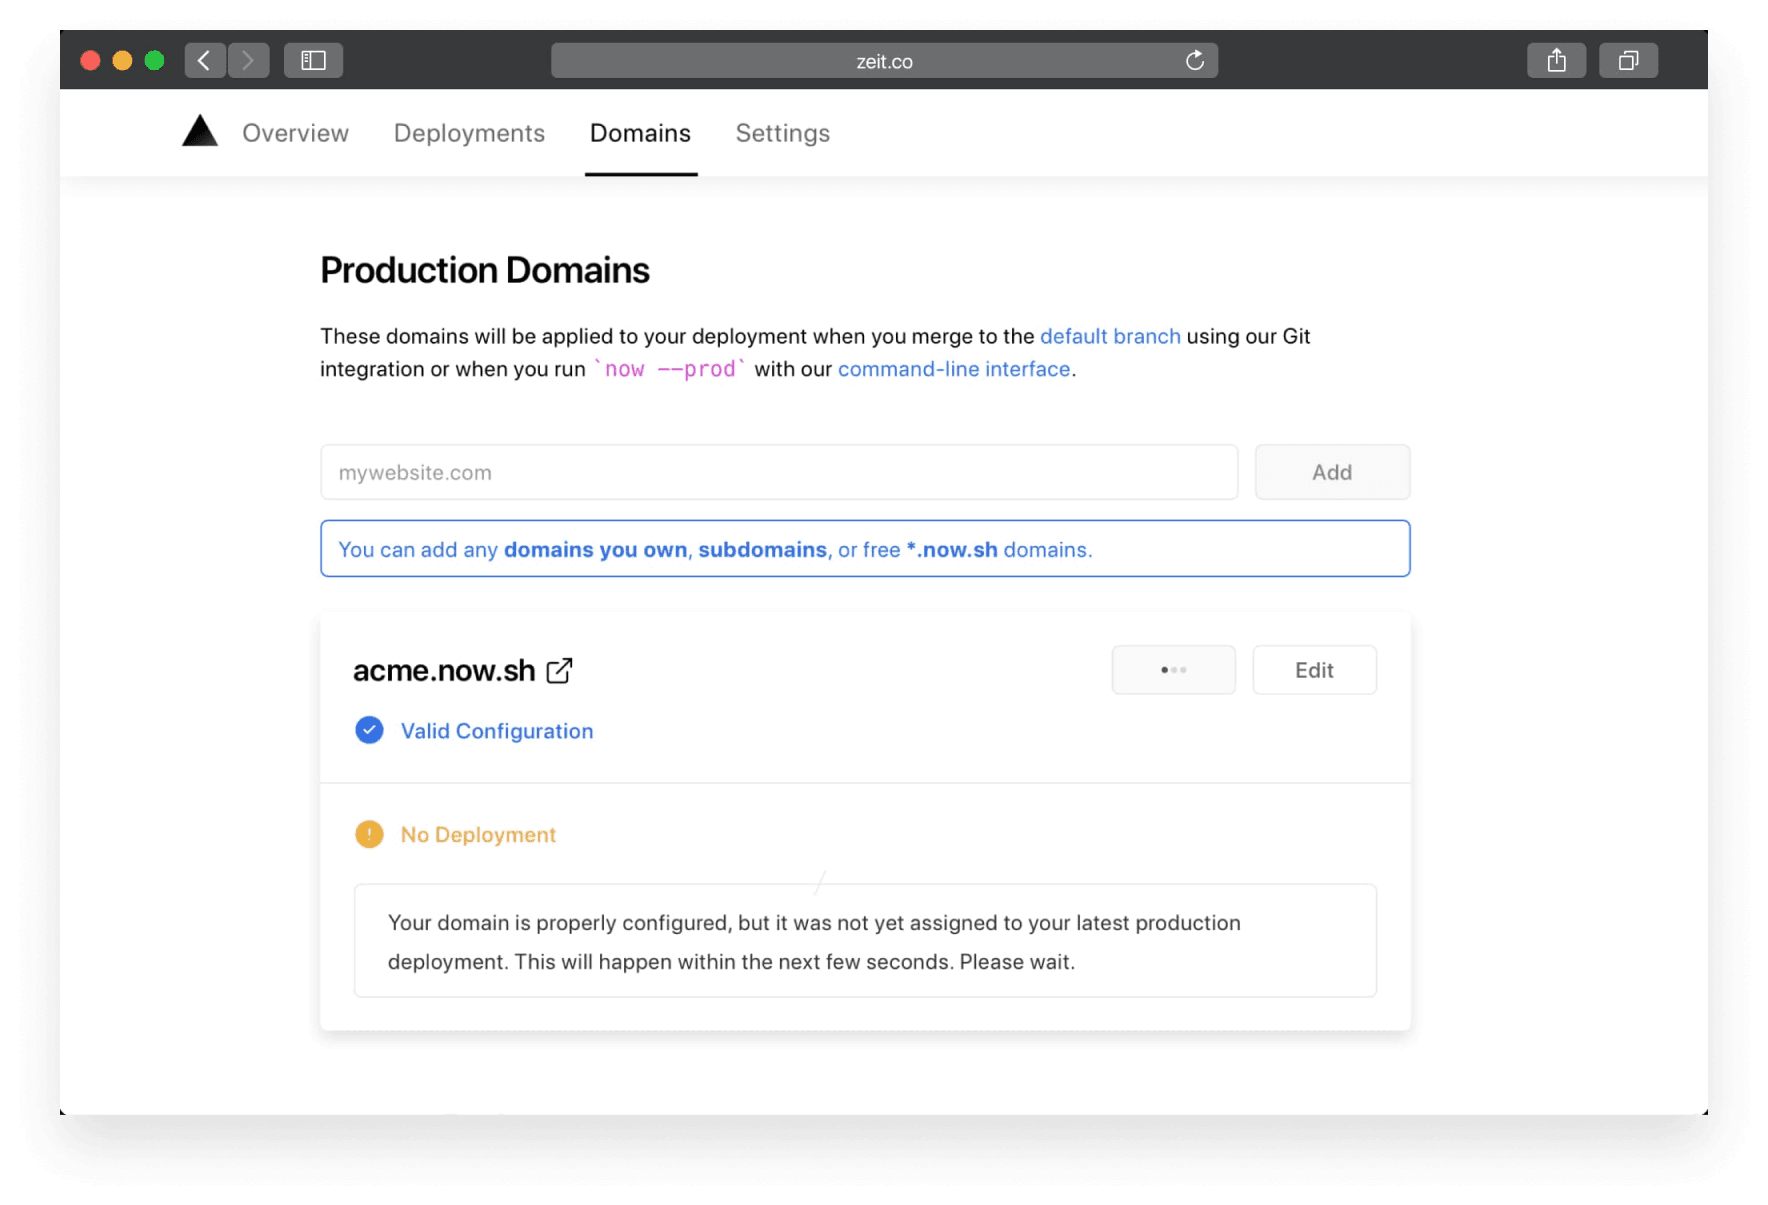Edit the acme.now.sh domain
Screen dimensions: 1768x1205
(x=1314, y=670)
